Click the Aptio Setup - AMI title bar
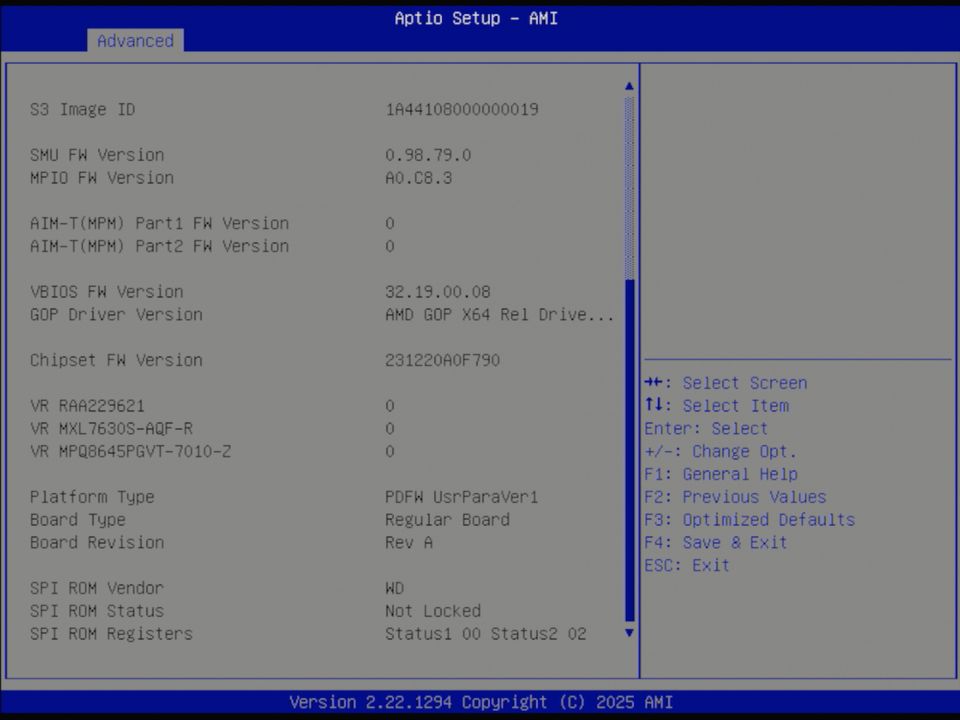The height and width of the screenshot is (720, 960). pyautogui.click(x=476, y=18)
